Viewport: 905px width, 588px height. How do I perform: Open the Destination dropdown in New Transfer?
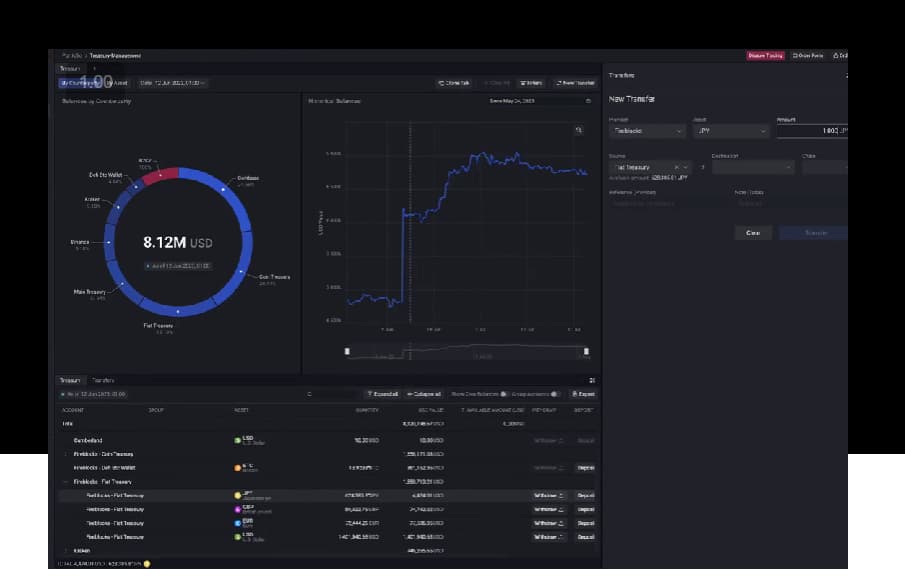pos(752,167)
